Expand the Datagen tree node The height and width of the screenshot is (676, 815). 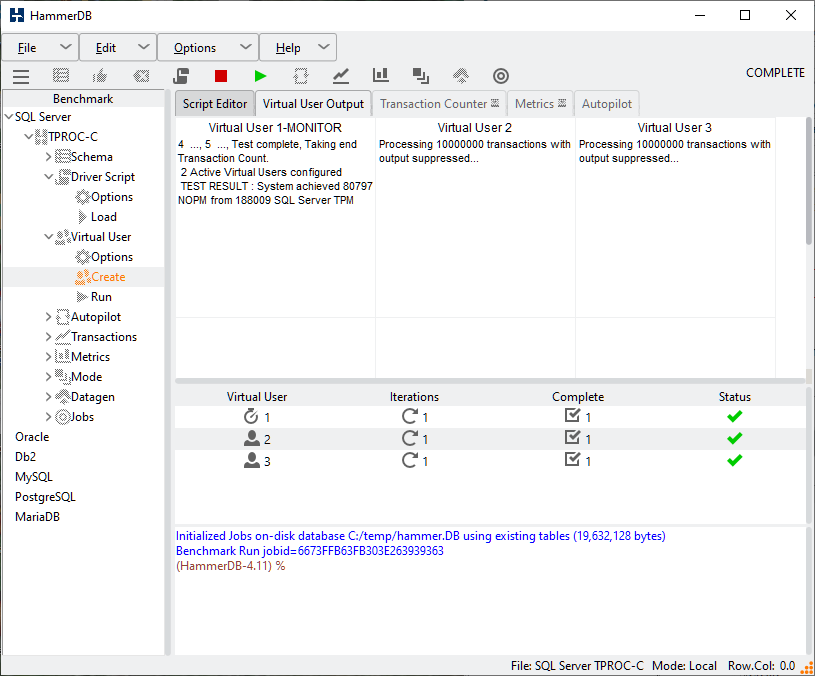48,396
